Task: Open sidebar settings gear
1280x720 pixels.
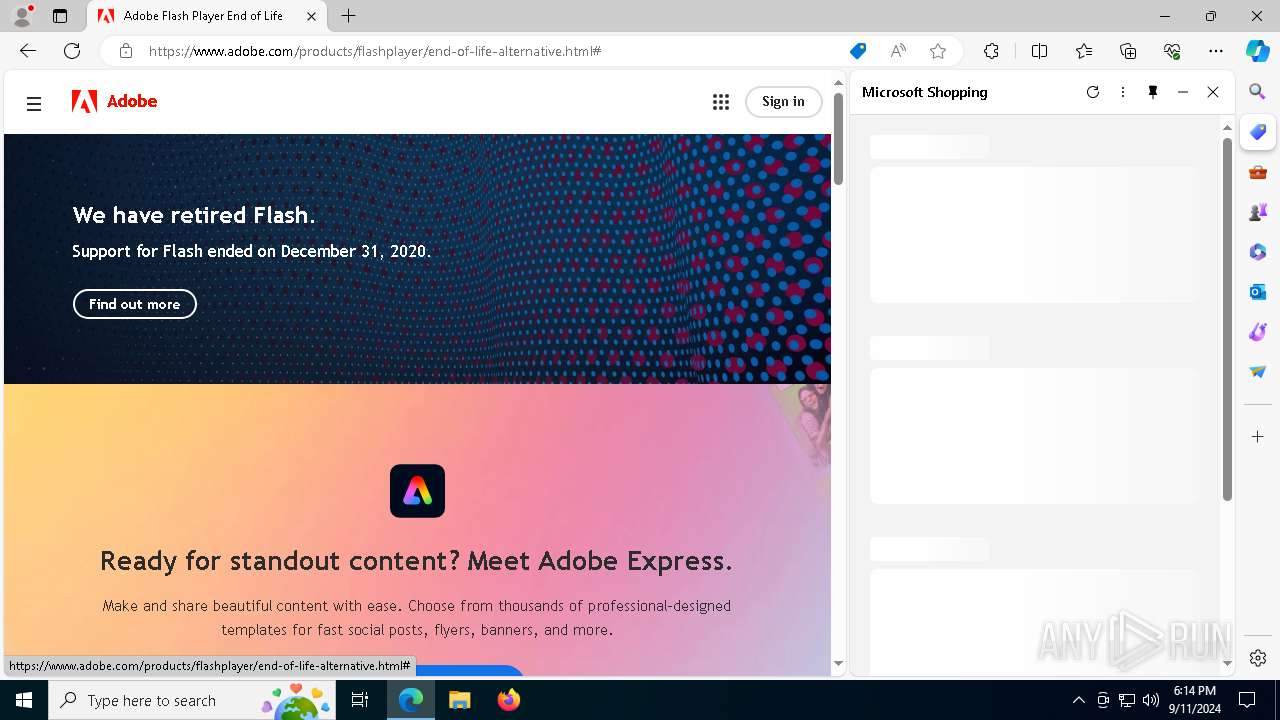Action: [x=1258, y=658]
